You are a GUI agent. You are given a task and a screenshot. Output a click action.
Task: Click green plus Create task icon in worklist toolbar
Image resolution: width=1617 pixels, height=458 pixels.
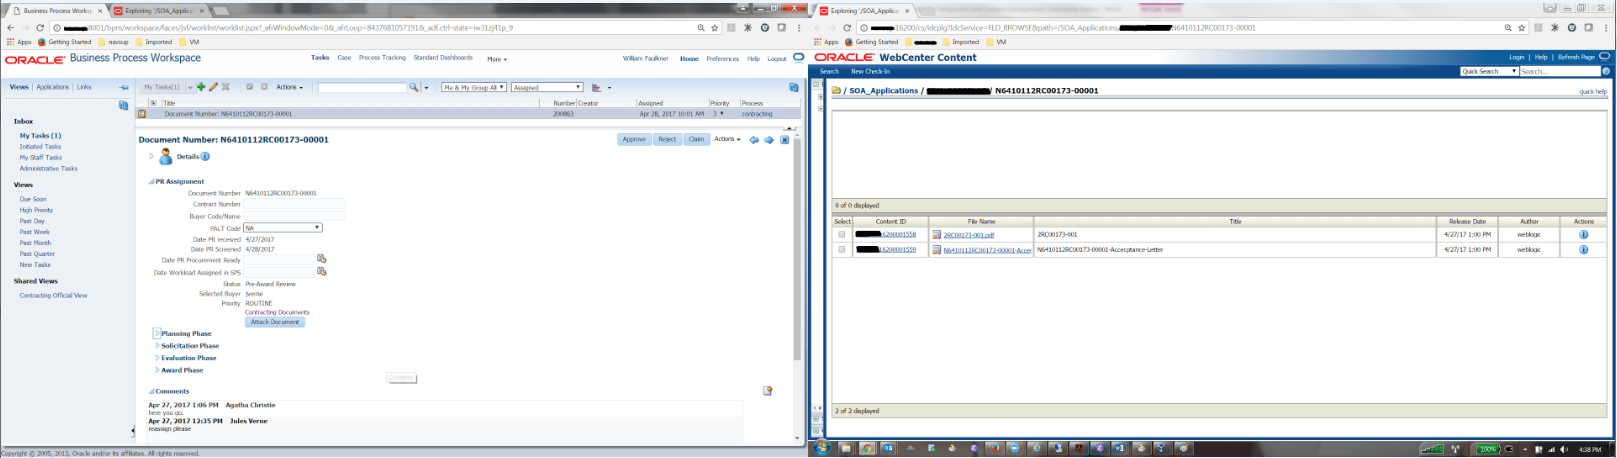pos(201,87)
